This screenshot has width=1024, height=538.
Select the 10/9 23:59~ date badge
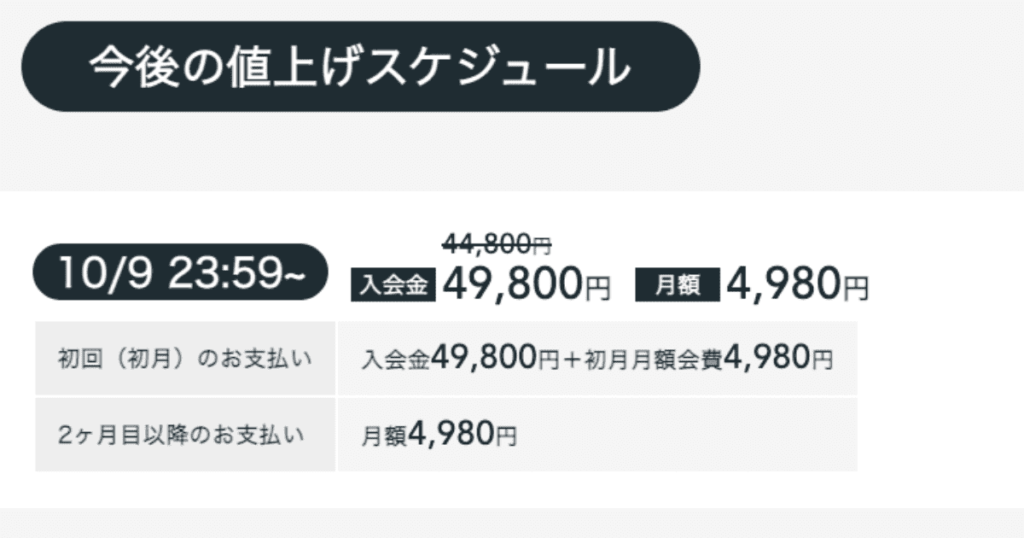180,272
